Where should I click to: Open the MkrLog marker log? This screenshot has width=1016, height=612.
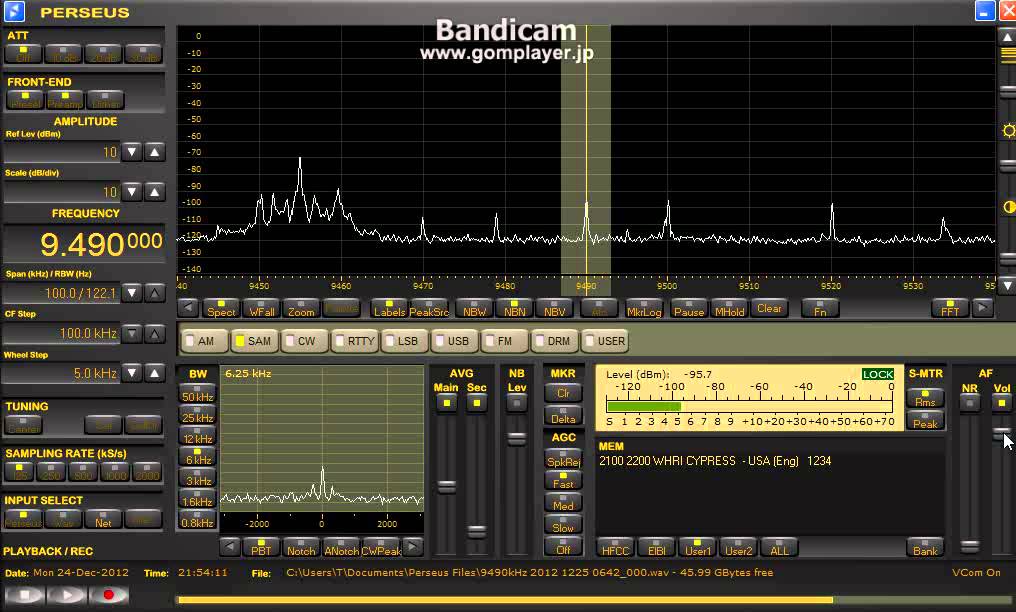(644, 308)
